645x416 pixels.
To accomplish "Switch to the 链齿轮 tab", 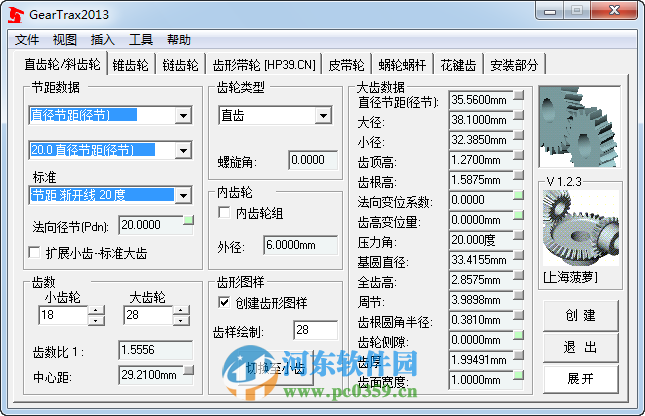I will click(x=180, y=65).
